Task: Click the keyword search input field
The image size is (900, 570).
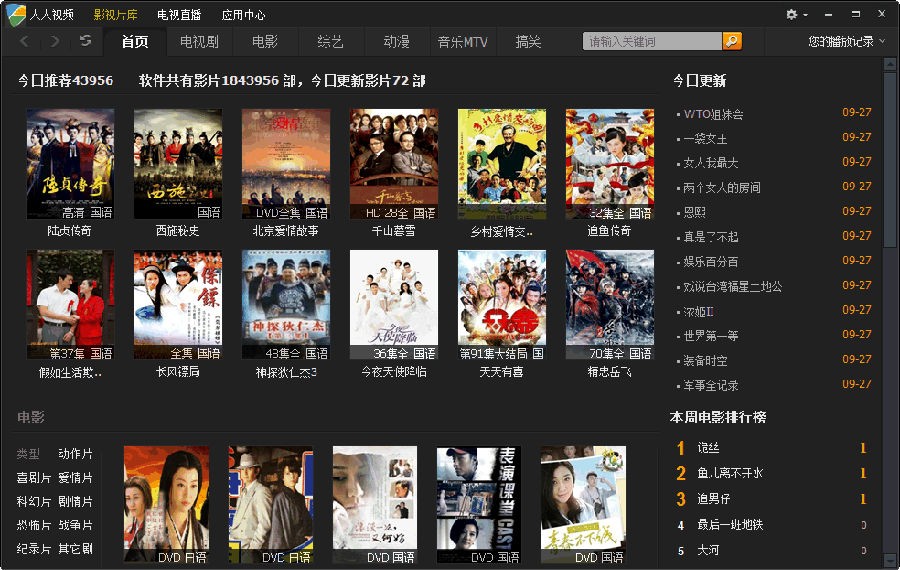Action: (x=652, y=41)
